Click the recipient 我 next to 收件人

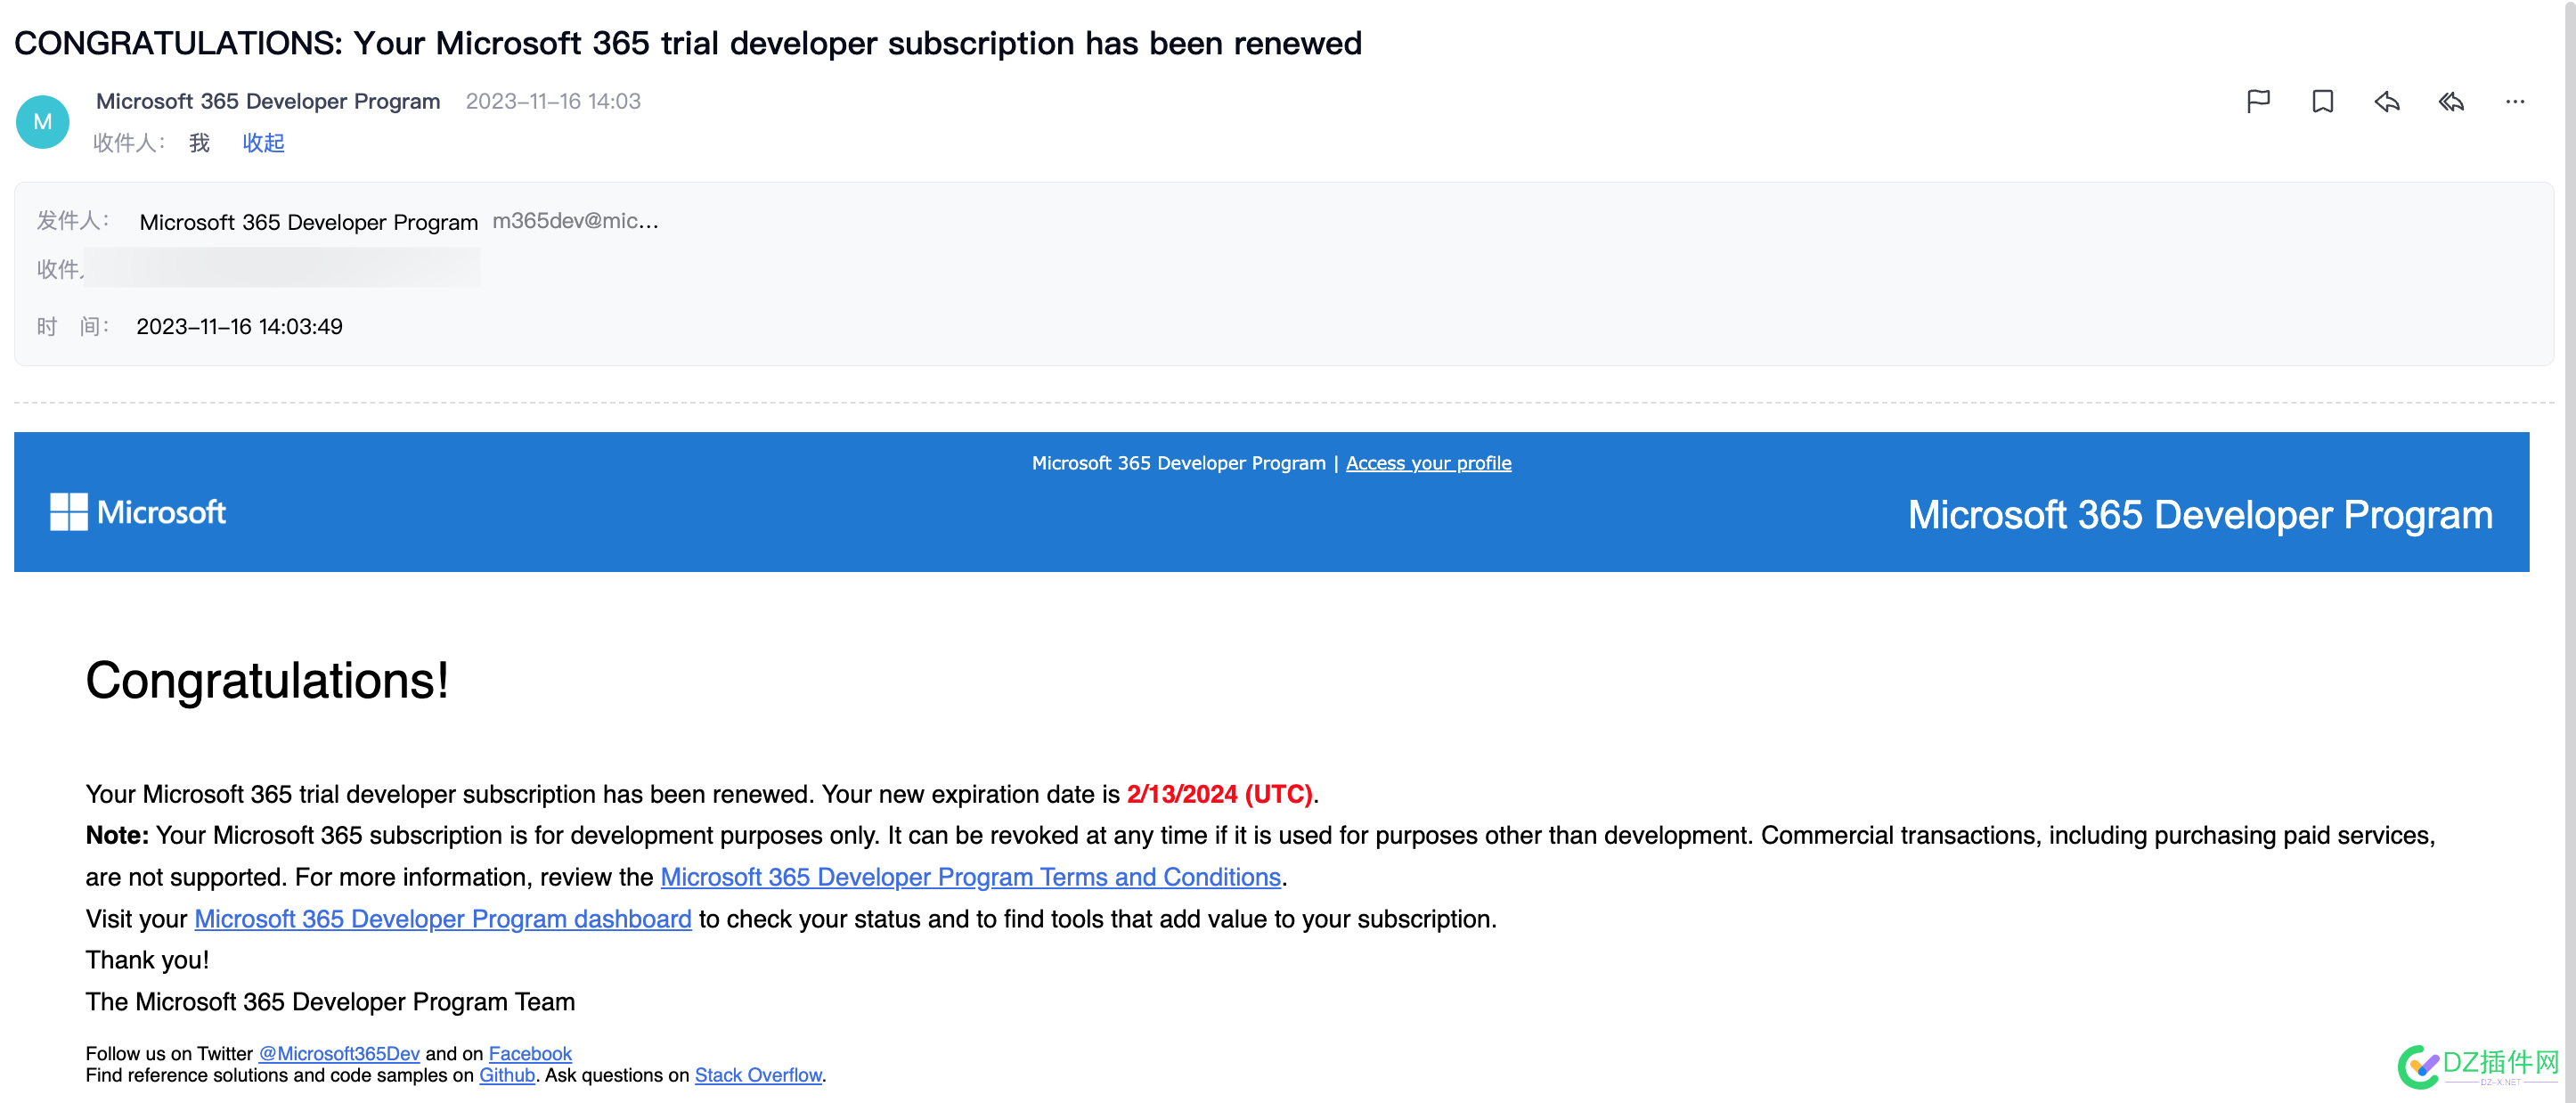coord(199,143)
